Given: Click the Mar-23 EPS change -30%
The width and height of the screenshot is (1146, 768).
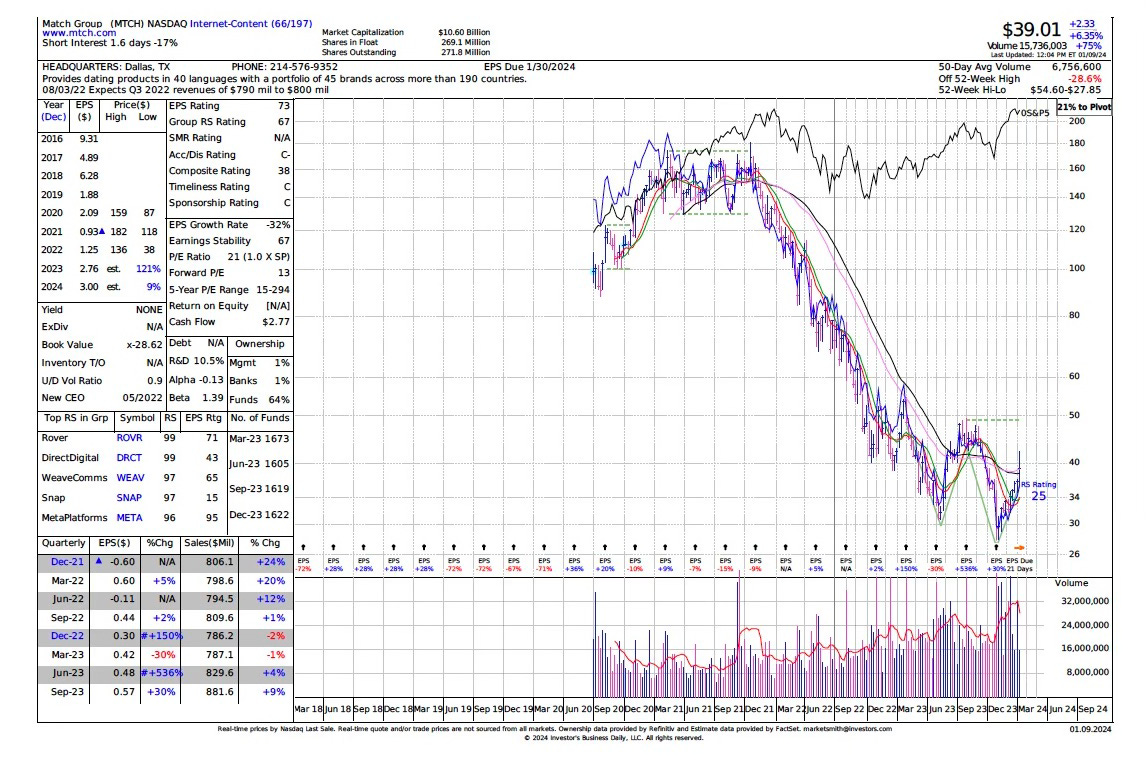Looking at the screenshot, I should [163, 655].
